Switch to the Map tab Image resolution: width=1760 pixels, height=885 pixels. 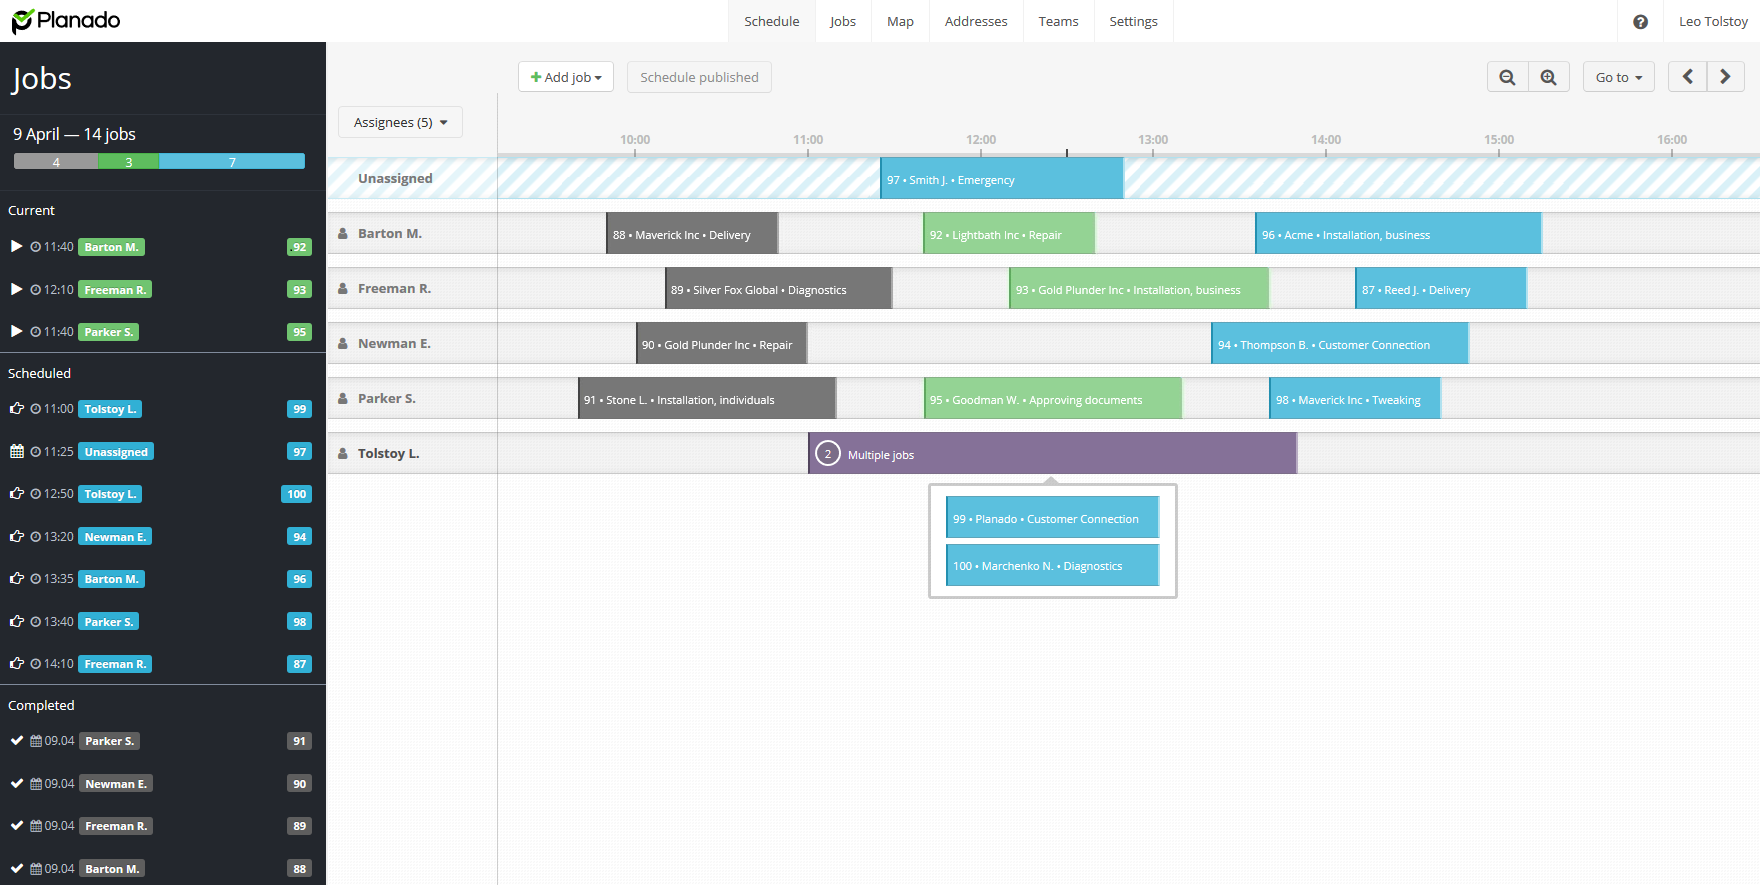pos(900,21)
